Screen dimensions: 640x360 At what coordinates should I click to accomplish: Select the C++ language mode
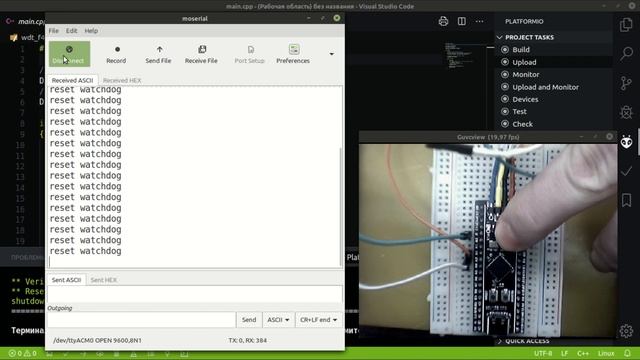(x=583, y=353)
